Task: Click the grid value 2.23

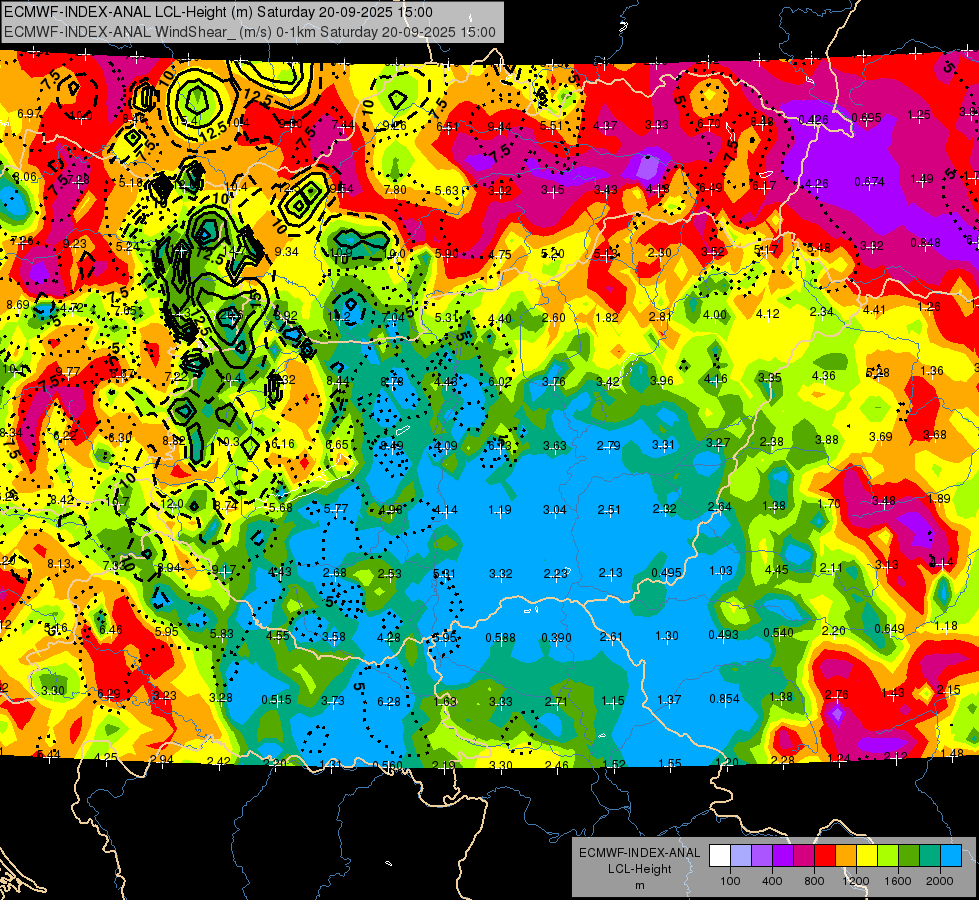Action: (556, 574)
